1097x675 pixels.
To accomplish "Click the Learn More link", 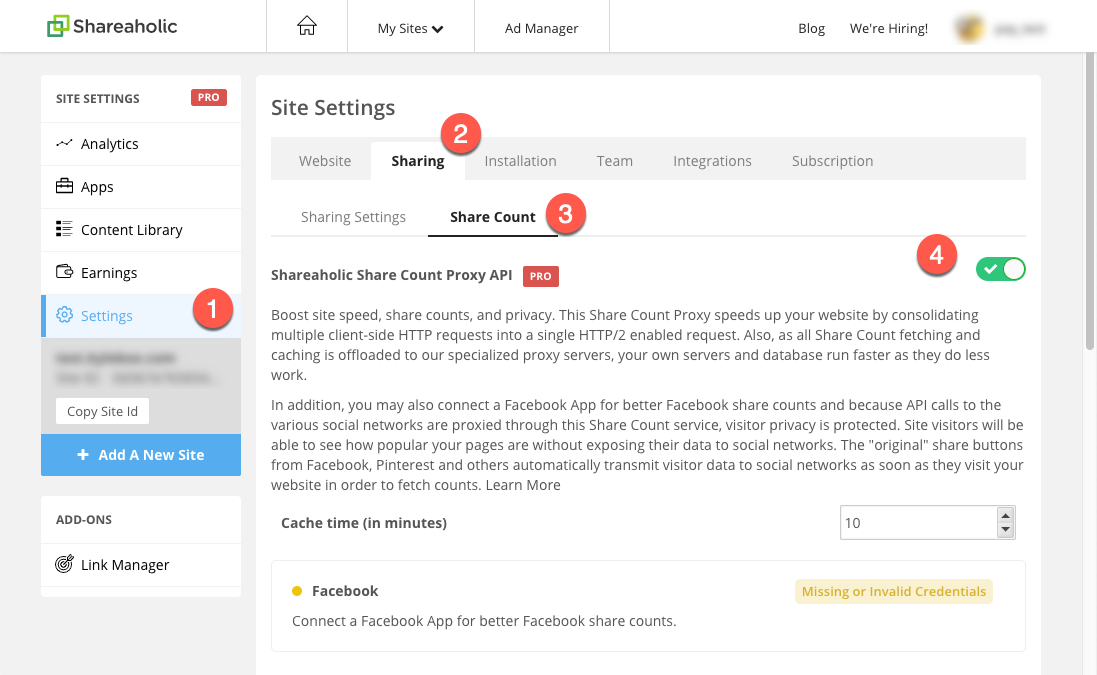I will tap(523, 485).
